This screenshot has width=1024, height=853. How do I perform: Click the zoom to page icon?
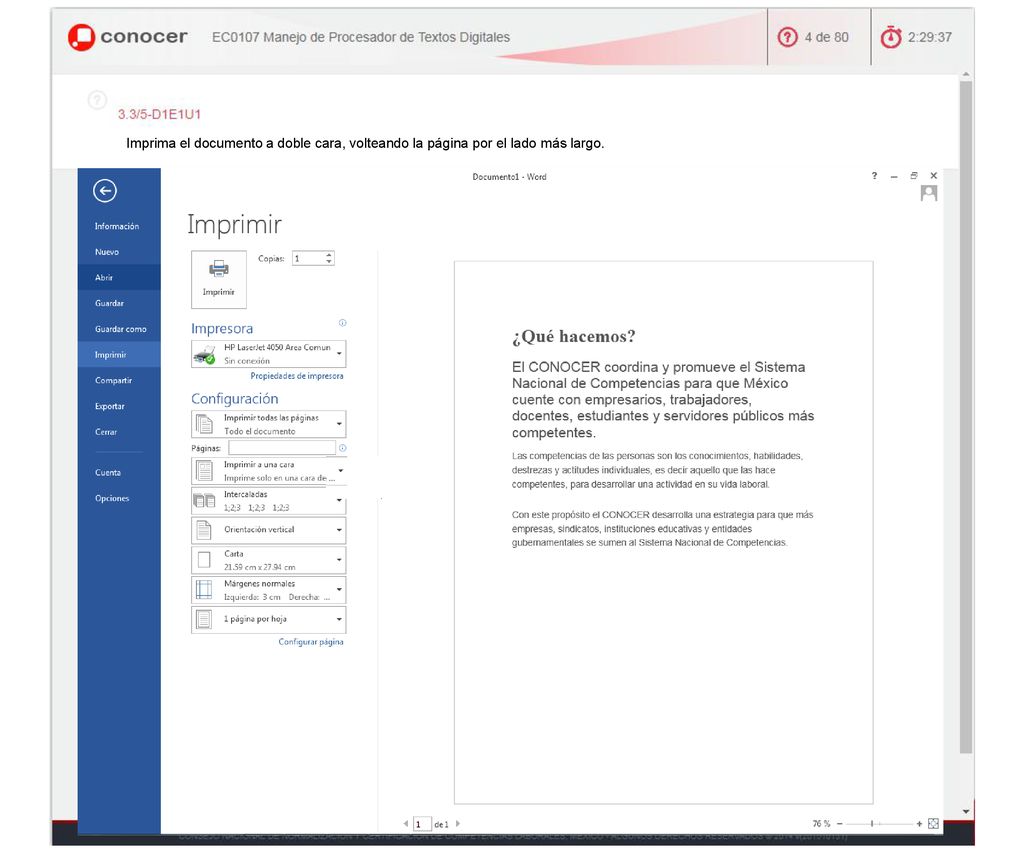(x=933, y=824)
